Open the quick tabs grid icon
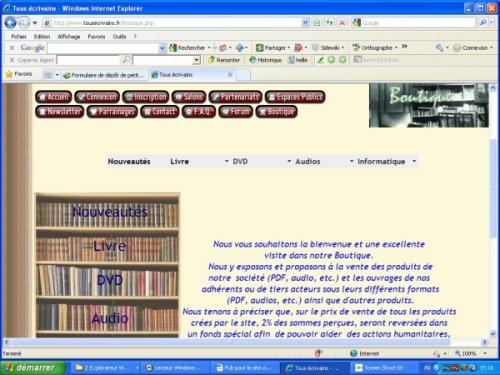 (x=48, y=75)
